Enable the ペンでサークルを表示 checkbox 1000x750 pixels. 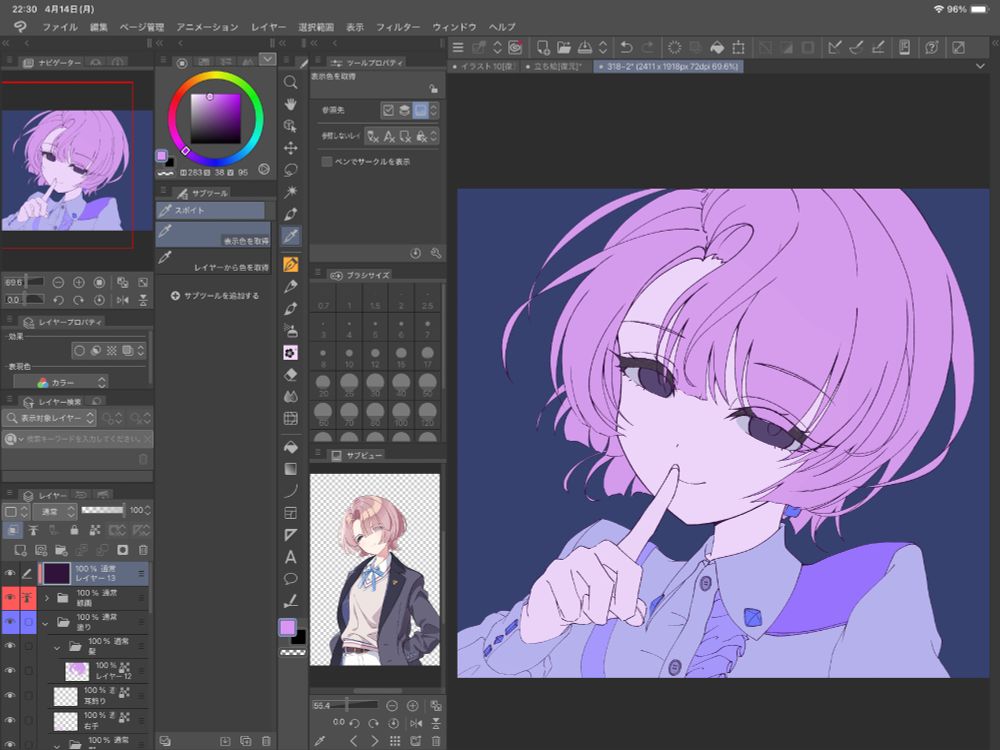pos(327,161)
